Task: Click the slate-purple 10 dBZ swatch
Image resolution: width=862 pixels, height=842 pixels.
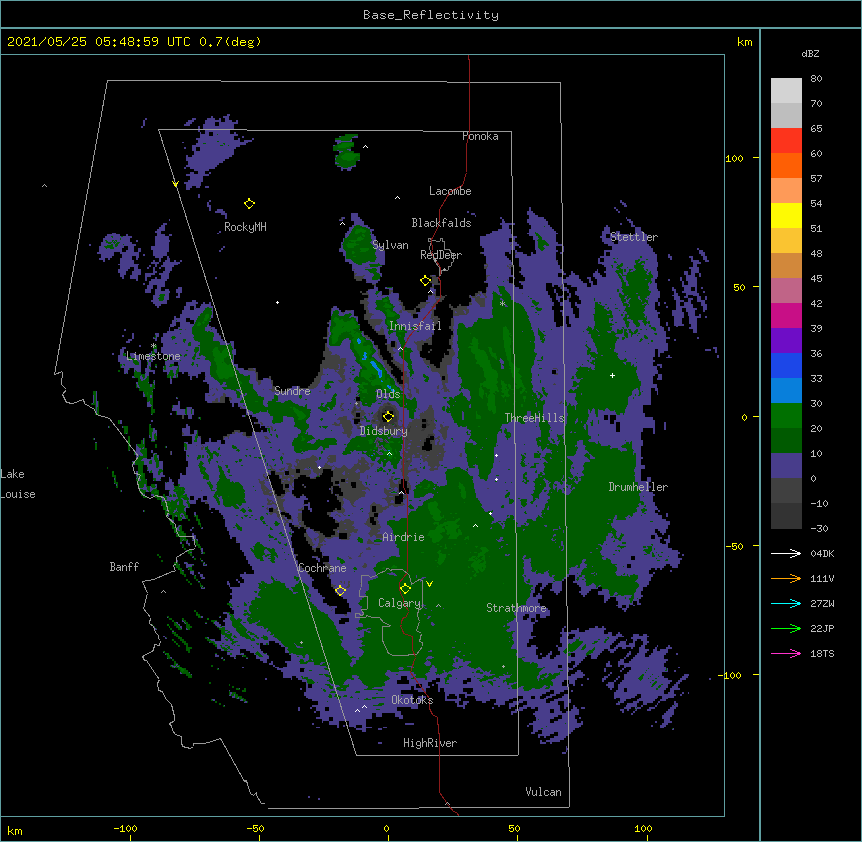Action: point(786,466)
